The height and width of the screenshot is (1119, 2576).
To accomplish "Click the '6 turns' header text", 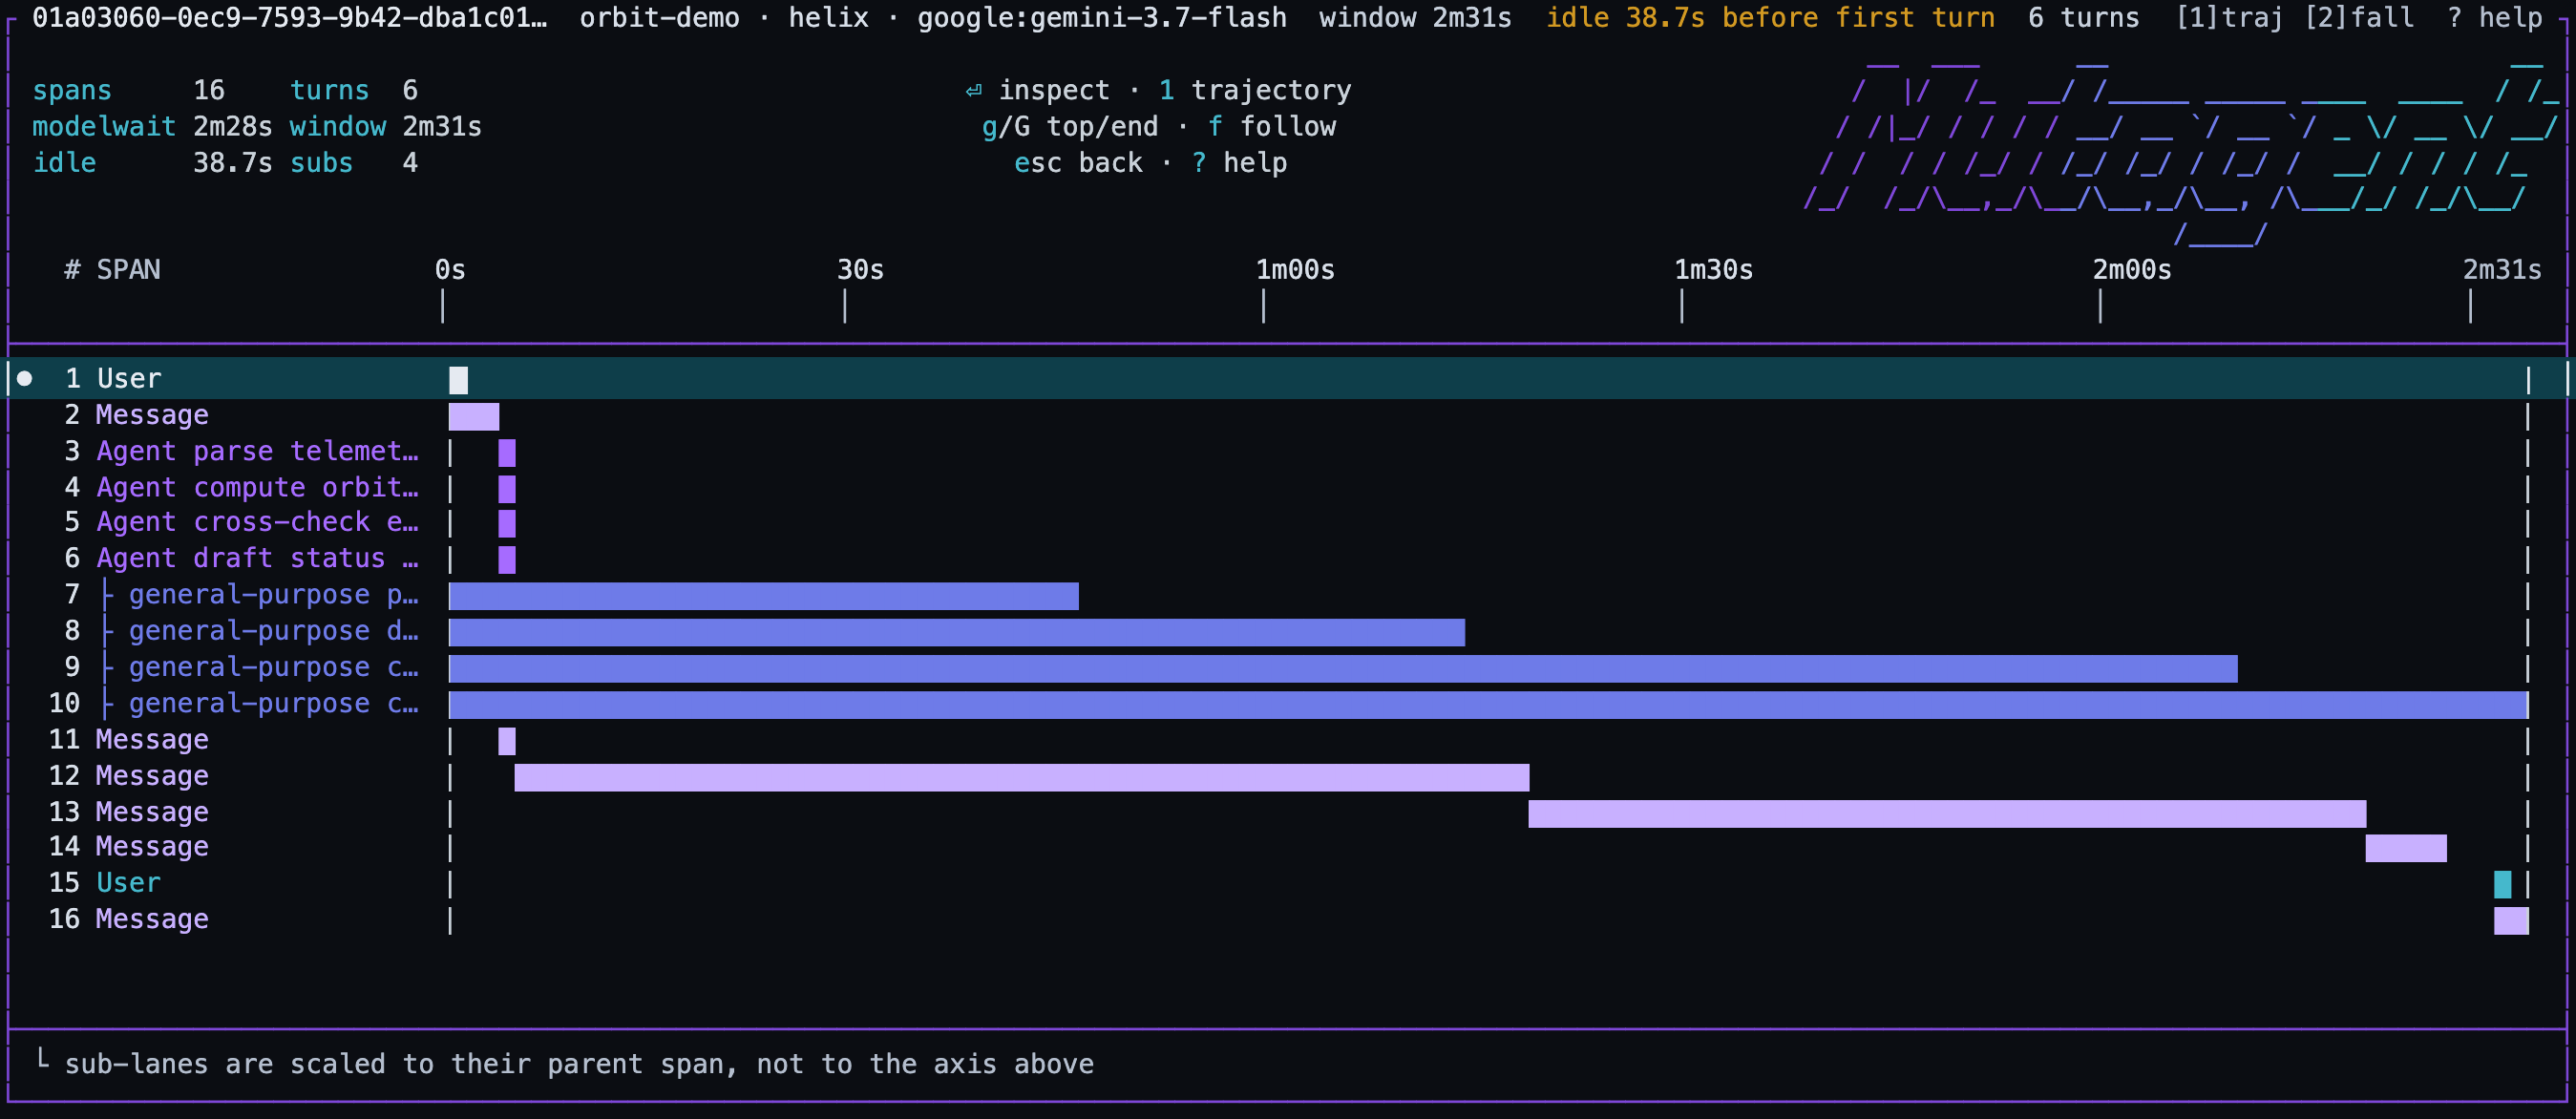I will tap(2084, 18).
